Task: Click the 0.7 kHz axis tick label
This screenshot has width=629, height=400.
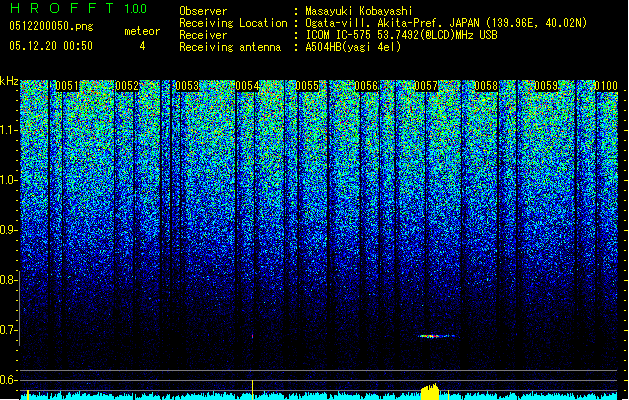Action: point(7,330)
